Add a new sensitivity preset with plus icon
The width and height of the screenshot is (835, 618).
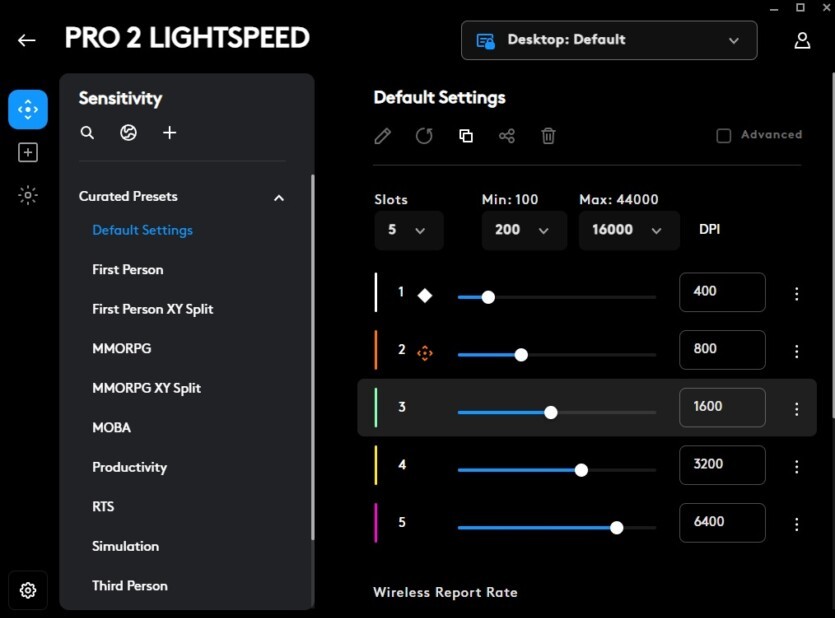(169, 132)
